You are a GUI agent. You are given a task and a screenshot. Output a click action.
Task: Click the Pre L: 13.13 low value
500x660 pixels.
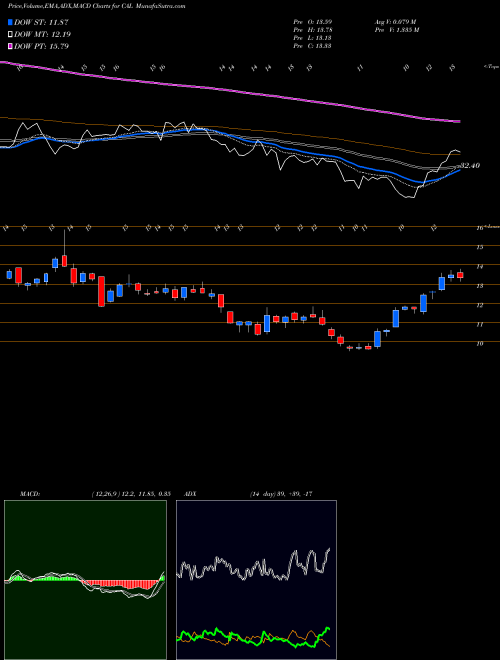pos(313,38)
